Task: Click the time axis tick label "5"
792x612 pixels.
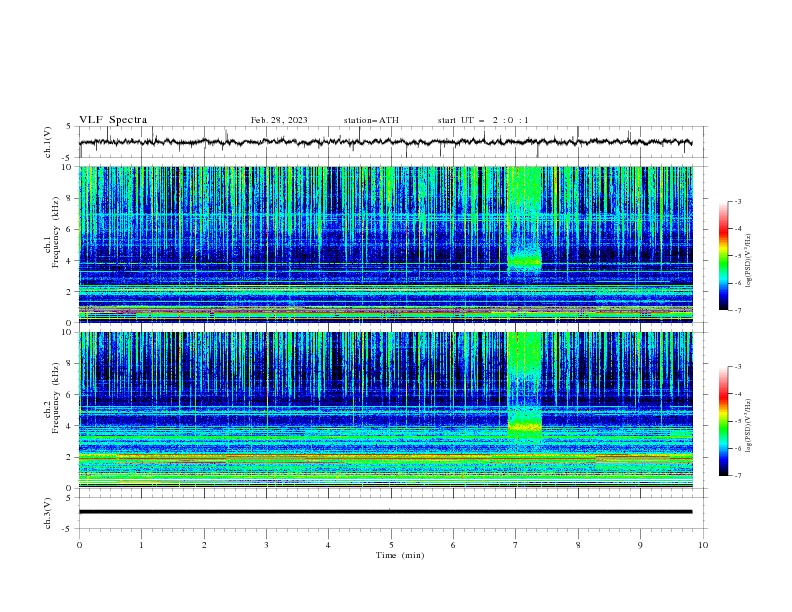Action: coord(391,545)
